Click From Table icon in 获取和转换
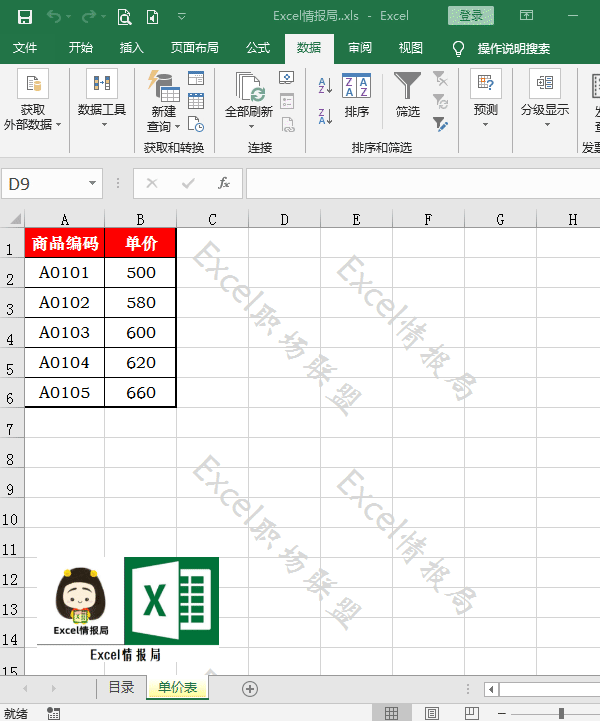Screen dimensions: 600x721 pos(196,101)
